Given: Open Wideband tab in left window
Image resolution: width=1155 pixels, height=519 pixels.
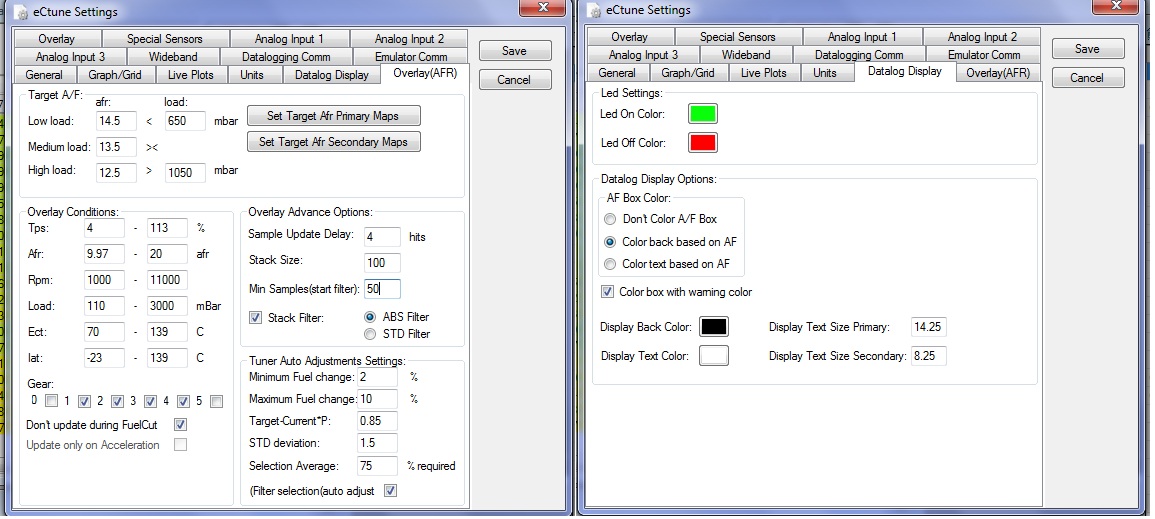Looking at the screenshot, I should click(x=173, y=57).
